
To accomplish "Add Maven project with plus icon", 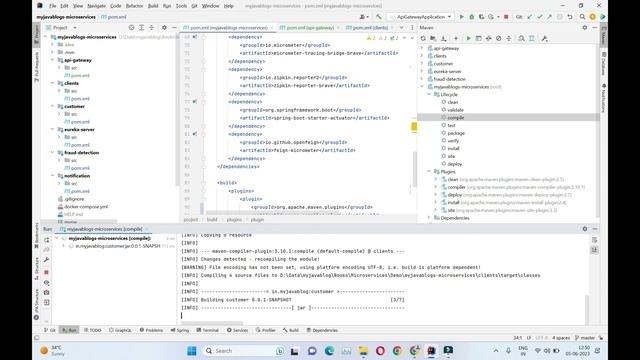I will click(456, 38).
